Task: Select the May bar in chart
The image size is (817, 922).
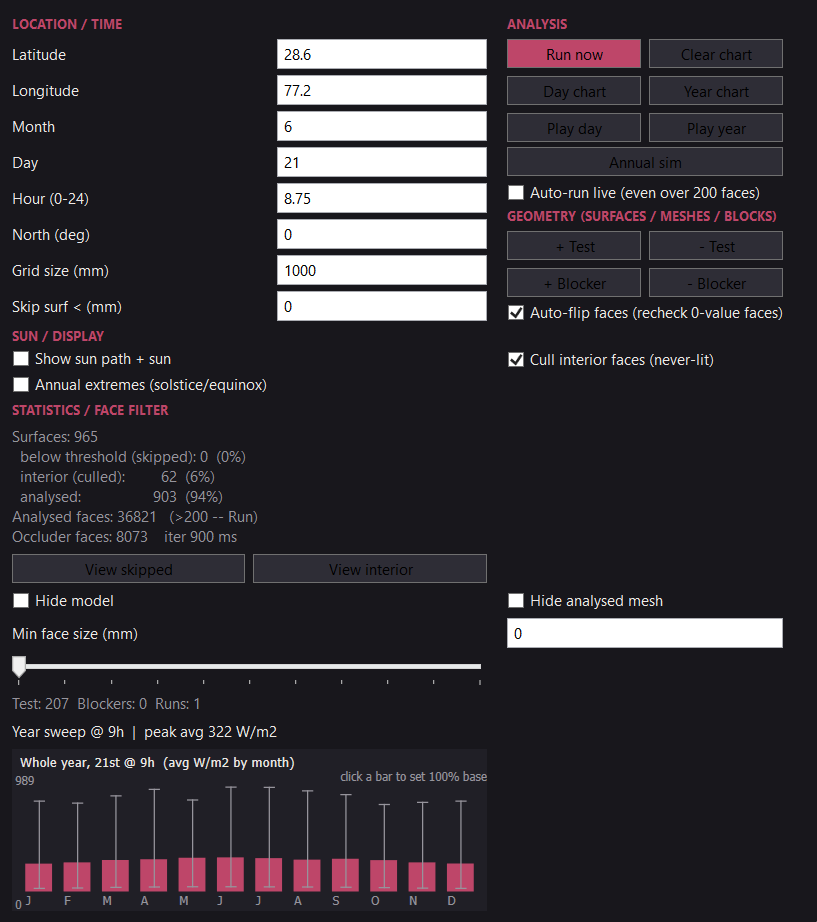Action: coord(192,874)
